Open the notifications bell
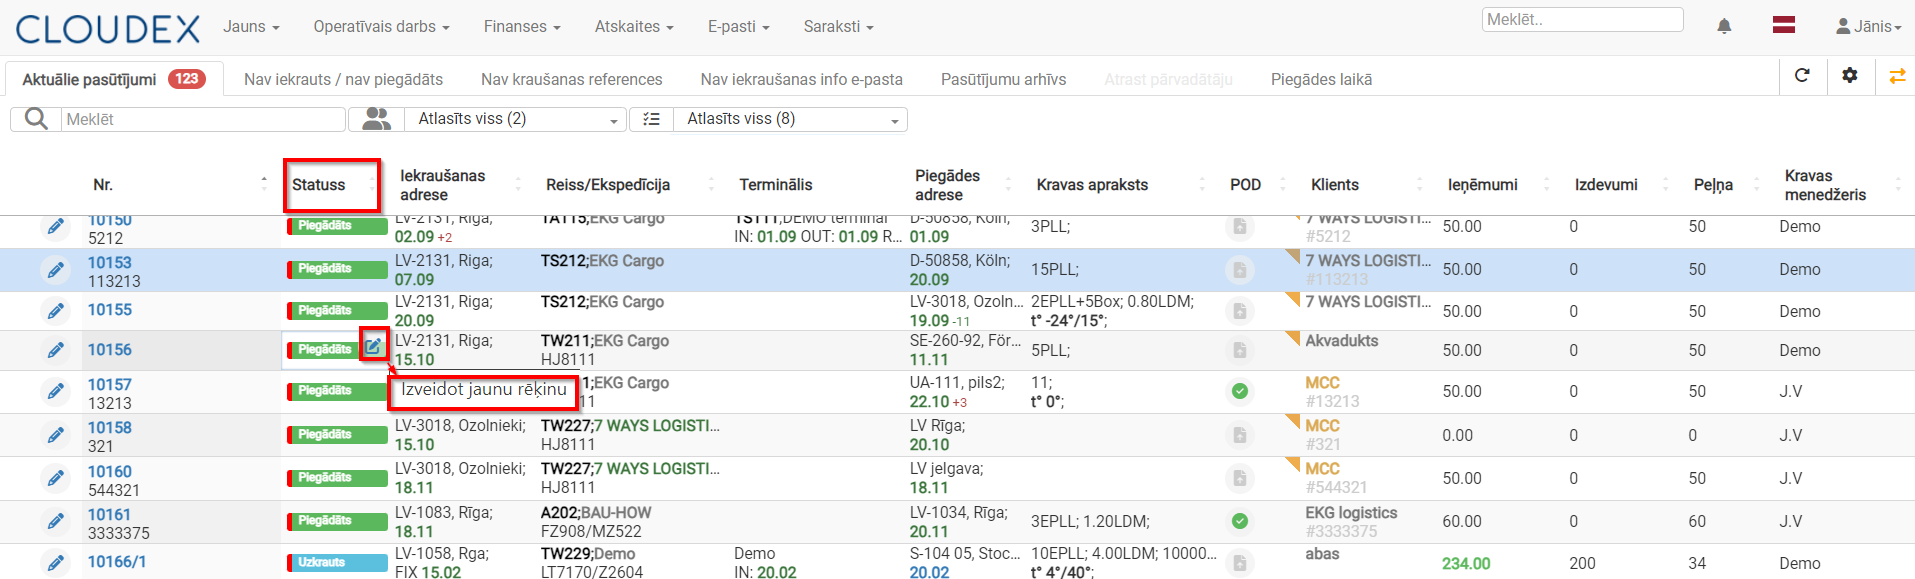The width and height of the screenshot is (1915, 579). (1724, 26)
